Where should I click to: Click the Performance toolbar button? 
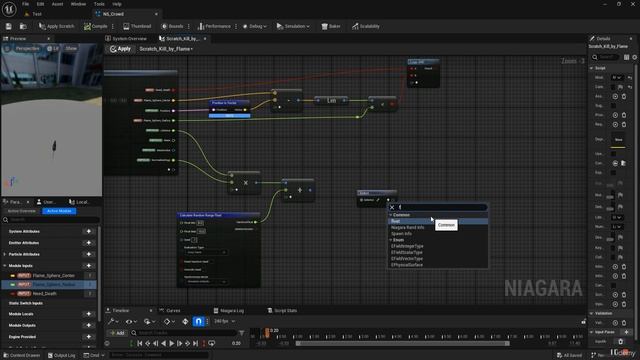click(214, 26)
